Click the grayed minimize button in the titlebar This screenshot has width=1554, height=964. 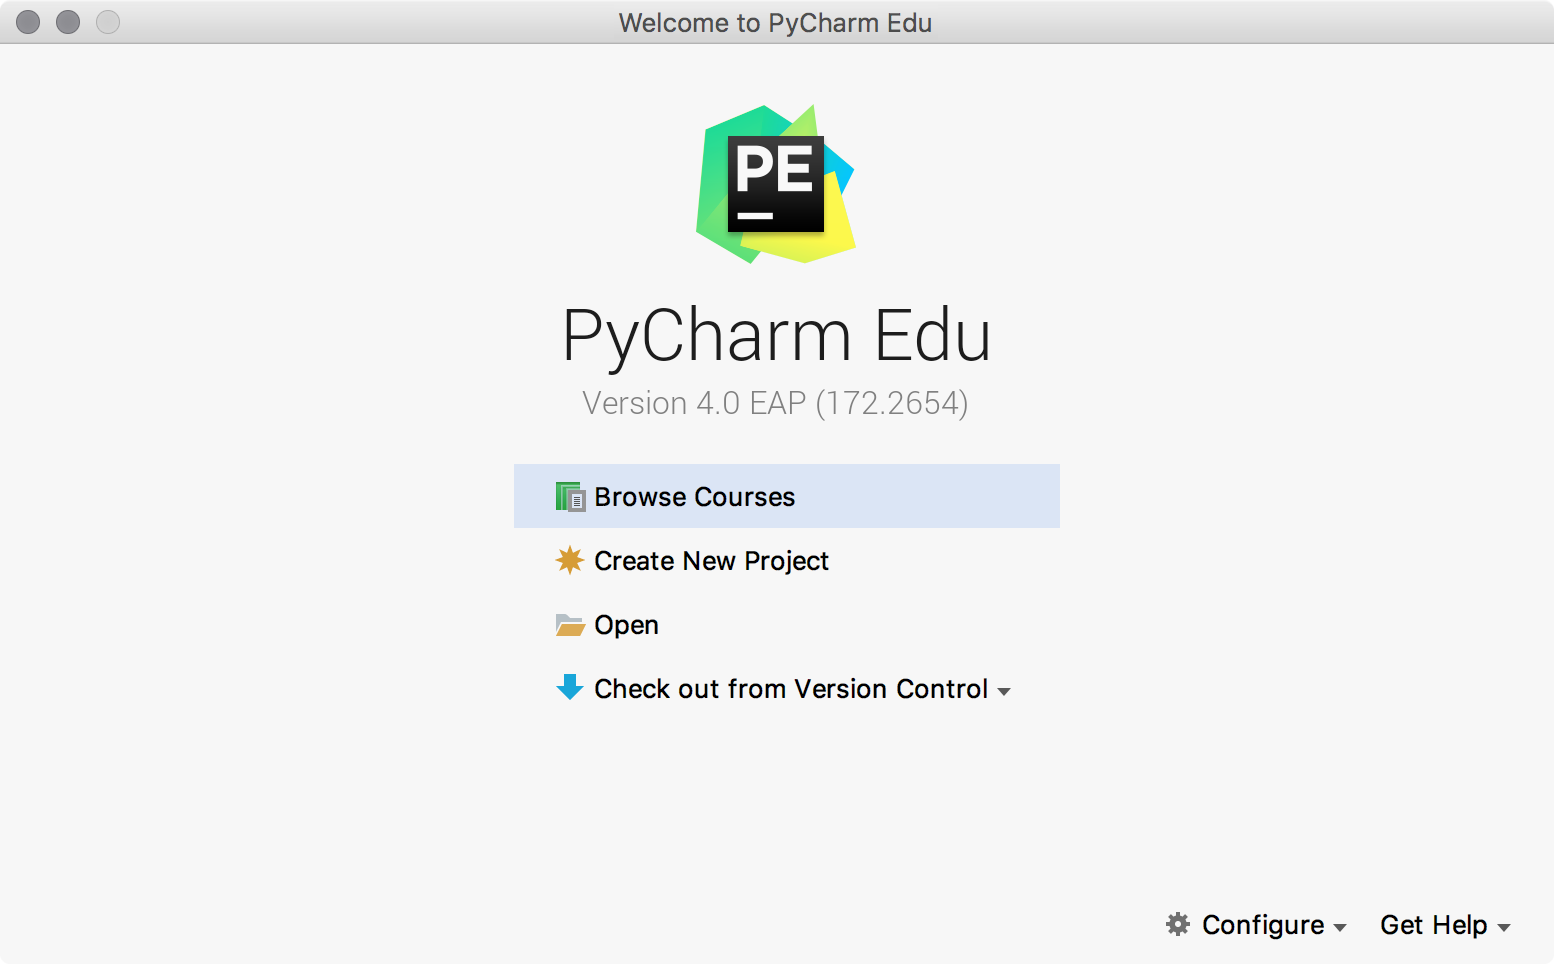click(x=68, y=21)
